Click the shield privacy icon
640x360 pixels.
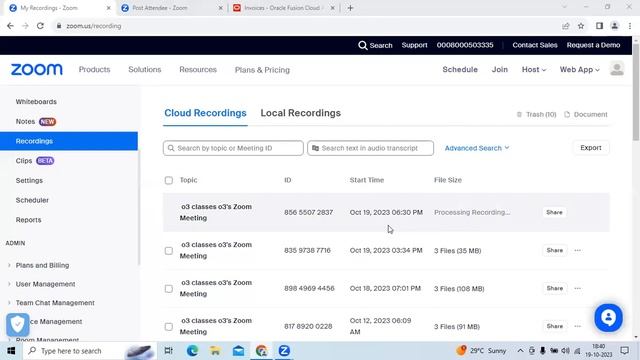click(x=18, y=324)
